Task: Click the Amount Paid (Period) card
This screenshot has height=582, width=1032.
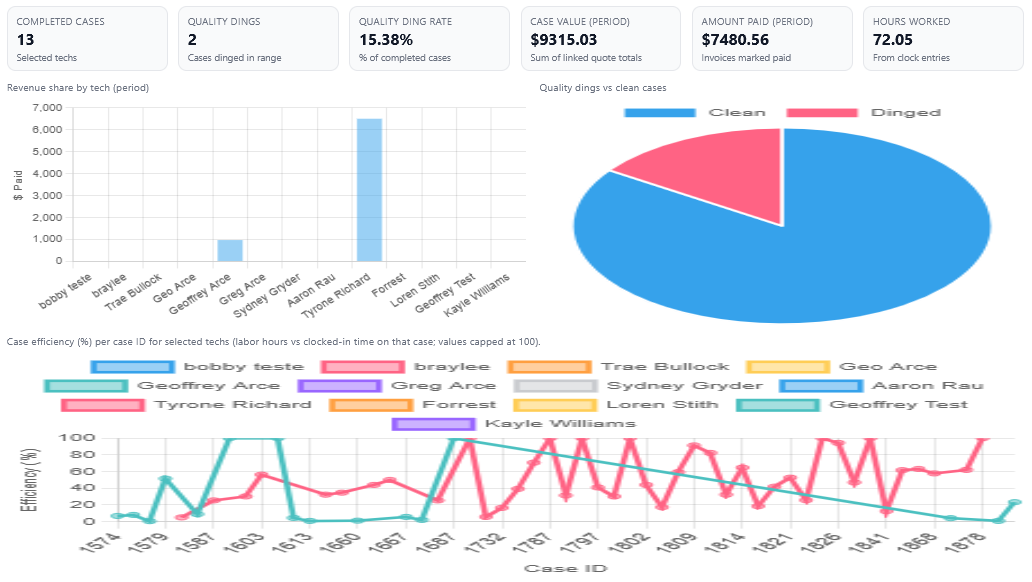Action: 772,39
